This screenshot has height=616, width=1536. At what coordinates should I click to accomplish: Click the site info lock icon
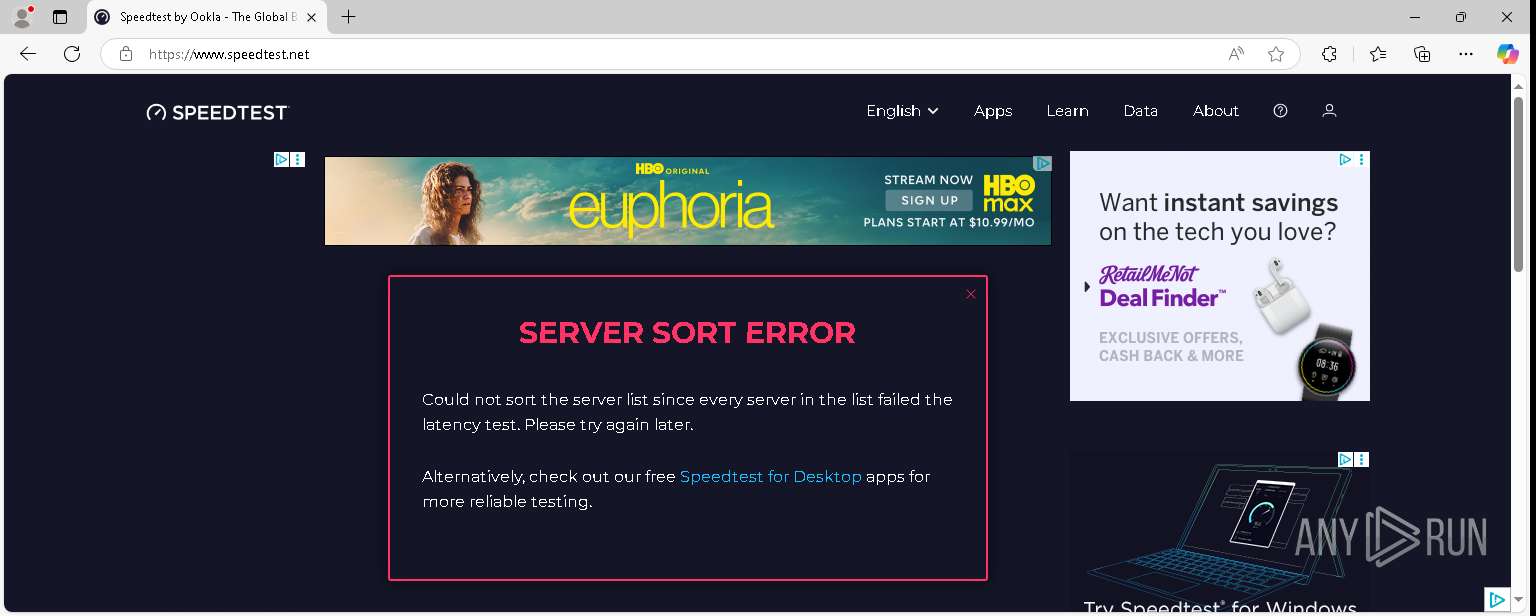[126, 54]
